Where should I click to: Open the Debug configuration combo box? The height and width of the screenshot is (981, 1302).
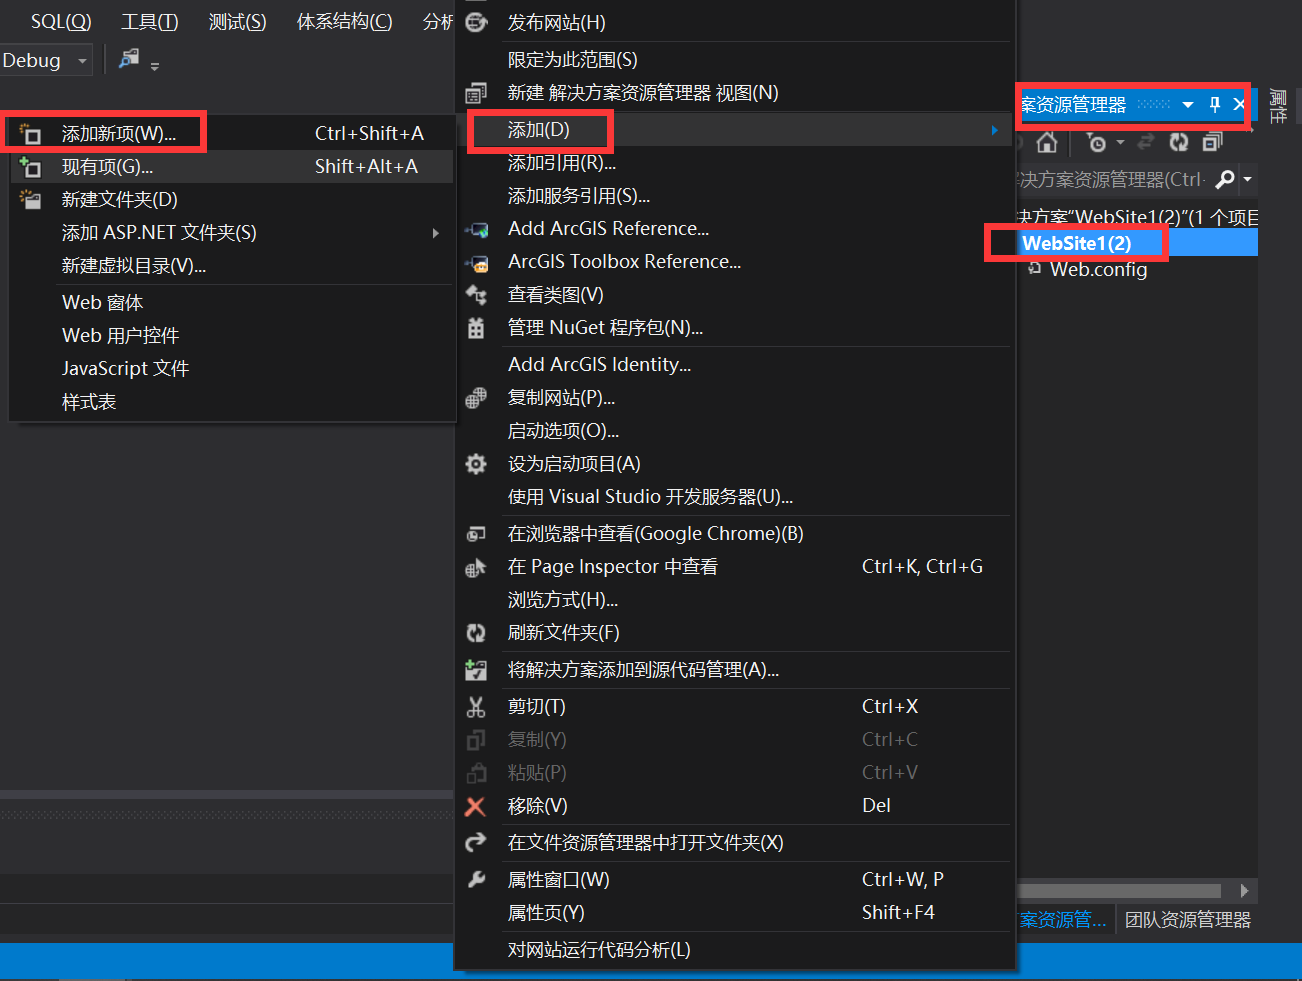pyautogui.click(x=46, y=61)
